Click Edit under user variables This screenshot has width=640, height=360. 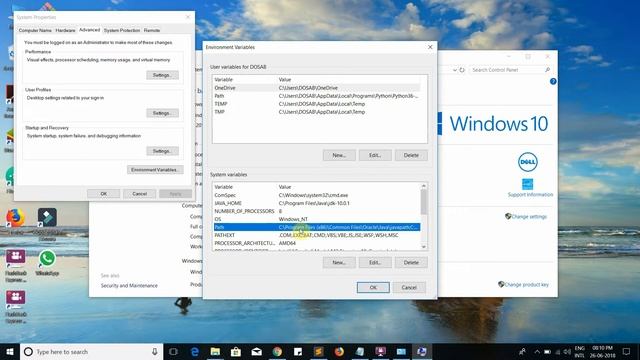(375, 156)
